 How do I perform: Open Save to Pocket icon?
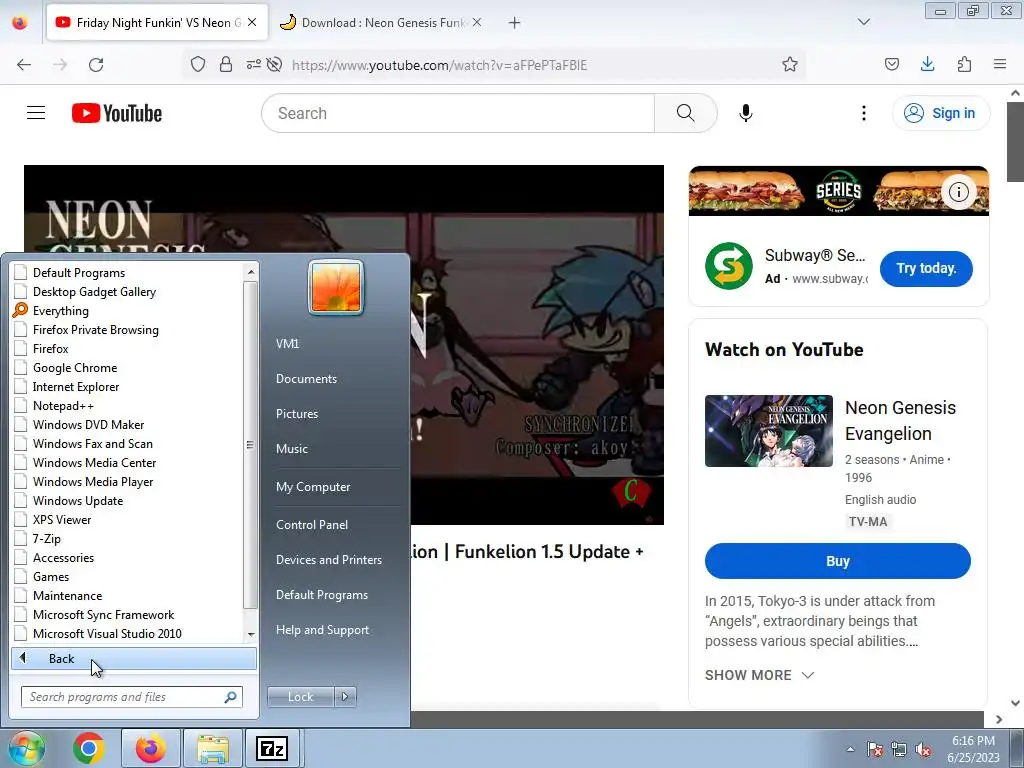pos(891,64)
